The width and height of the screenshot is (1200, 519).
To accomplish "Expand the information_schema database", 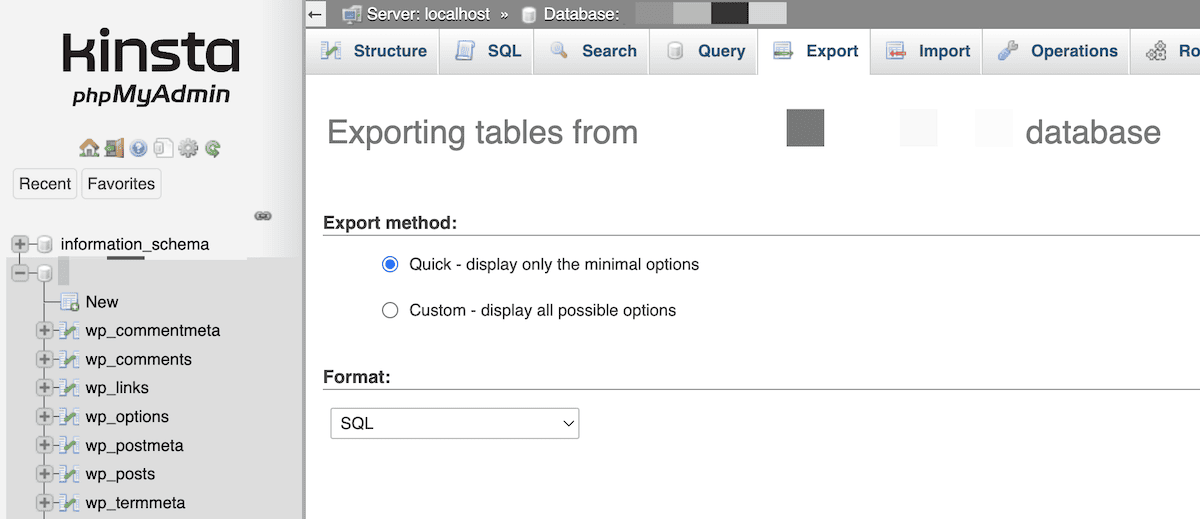I will pos(19,244).
